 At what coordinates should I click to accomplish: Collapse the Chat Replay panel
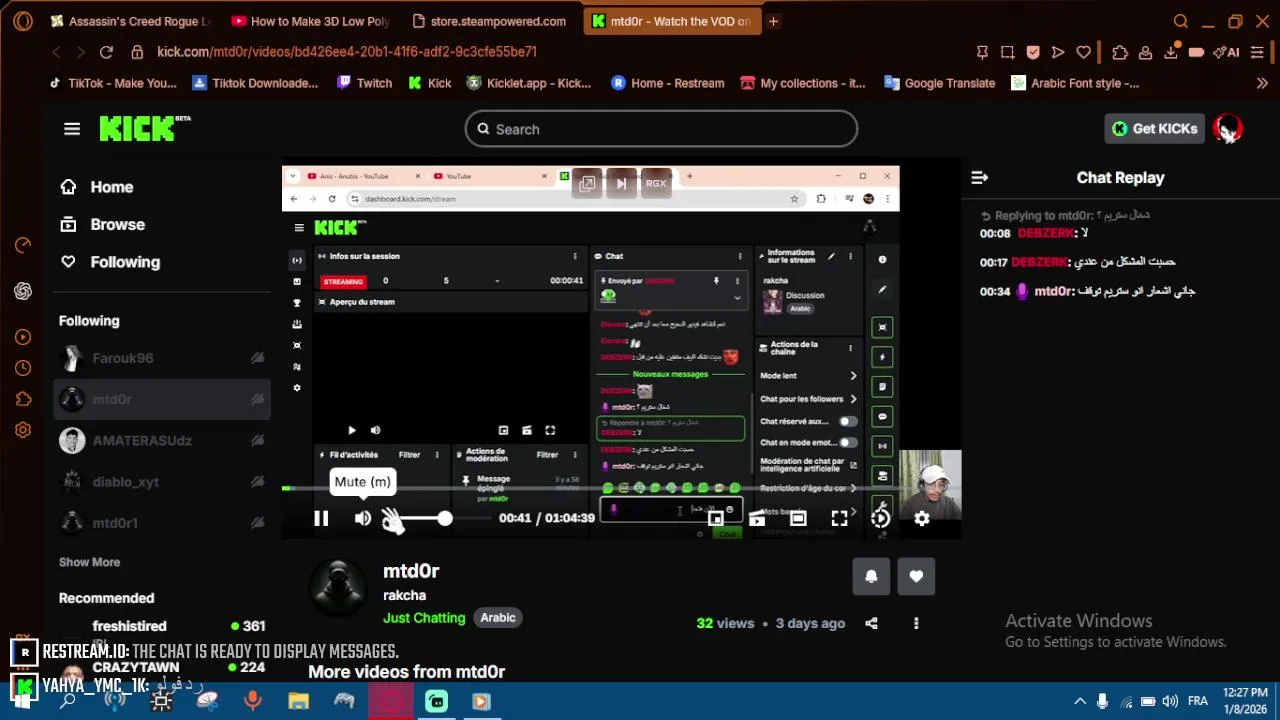point(980,177)
